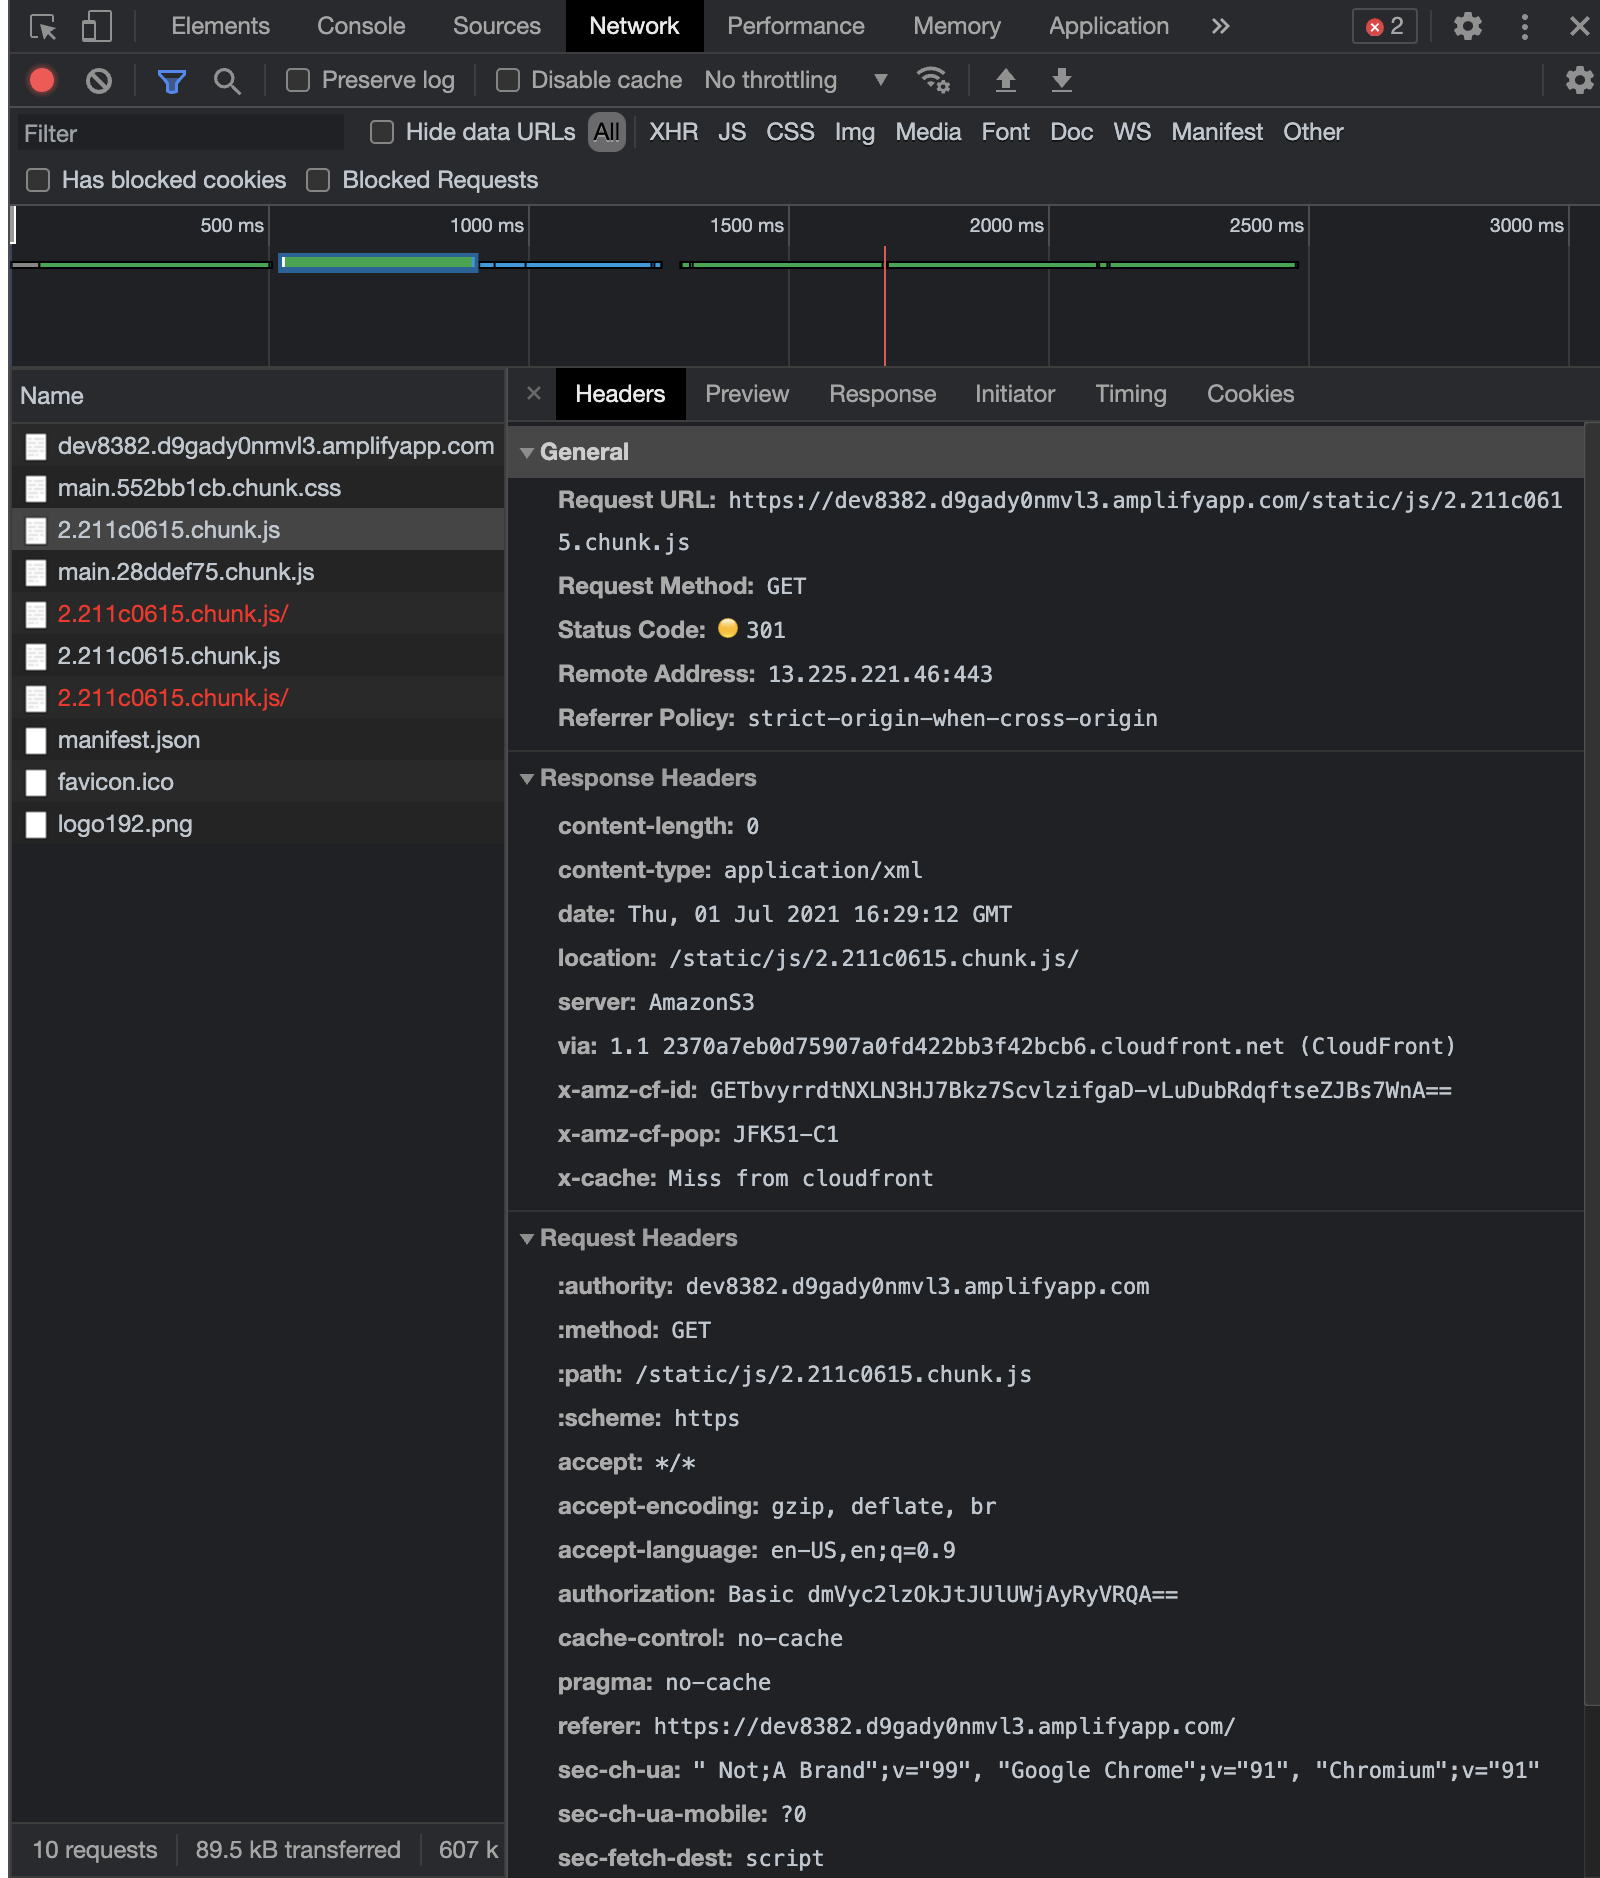The height and width of the screenshot is (1878, 1600).
Task: Select the manifest.json request icon
Action: coord(36,740)
